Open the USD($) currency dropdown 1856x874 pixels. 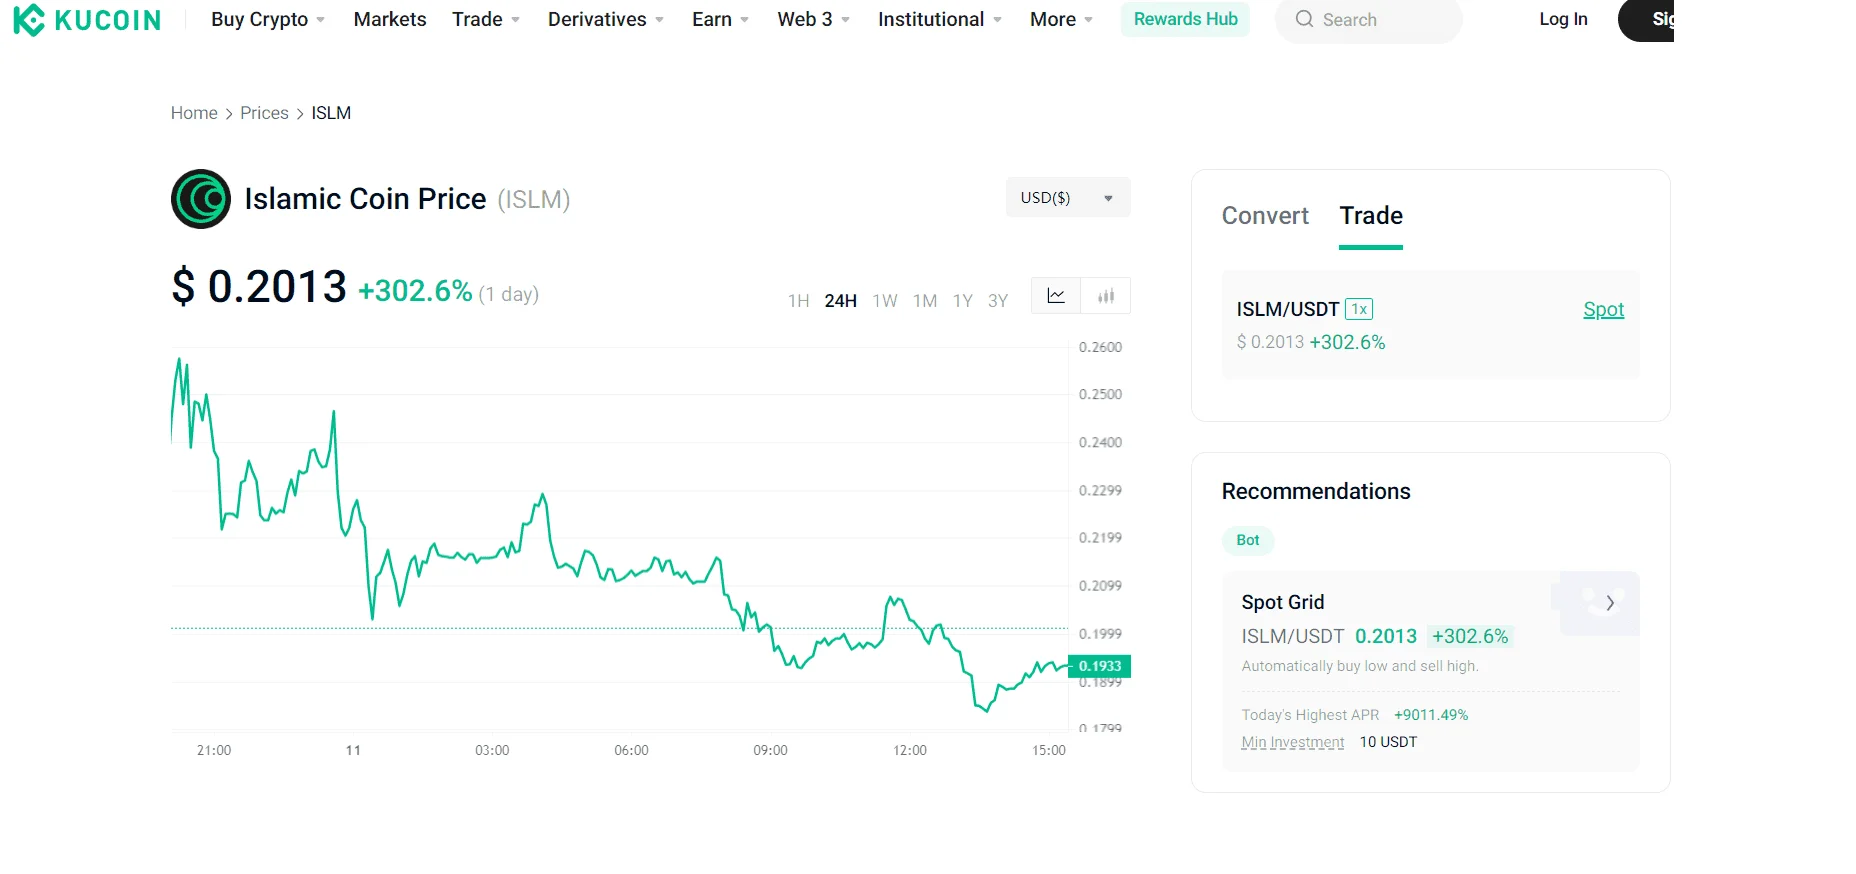click(x=1068, y=198)
